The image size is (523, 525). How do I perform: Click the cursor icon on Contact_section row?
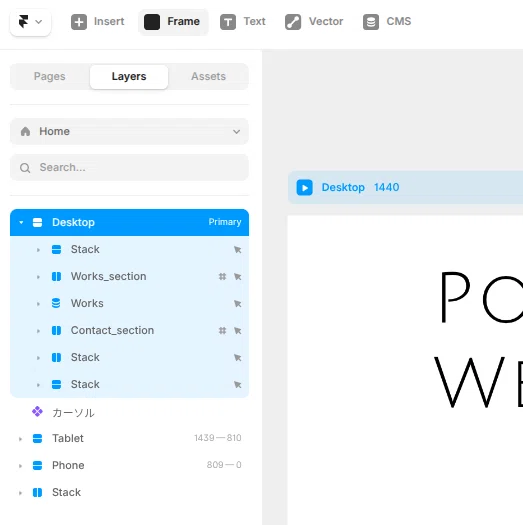(x=238, y=331)
